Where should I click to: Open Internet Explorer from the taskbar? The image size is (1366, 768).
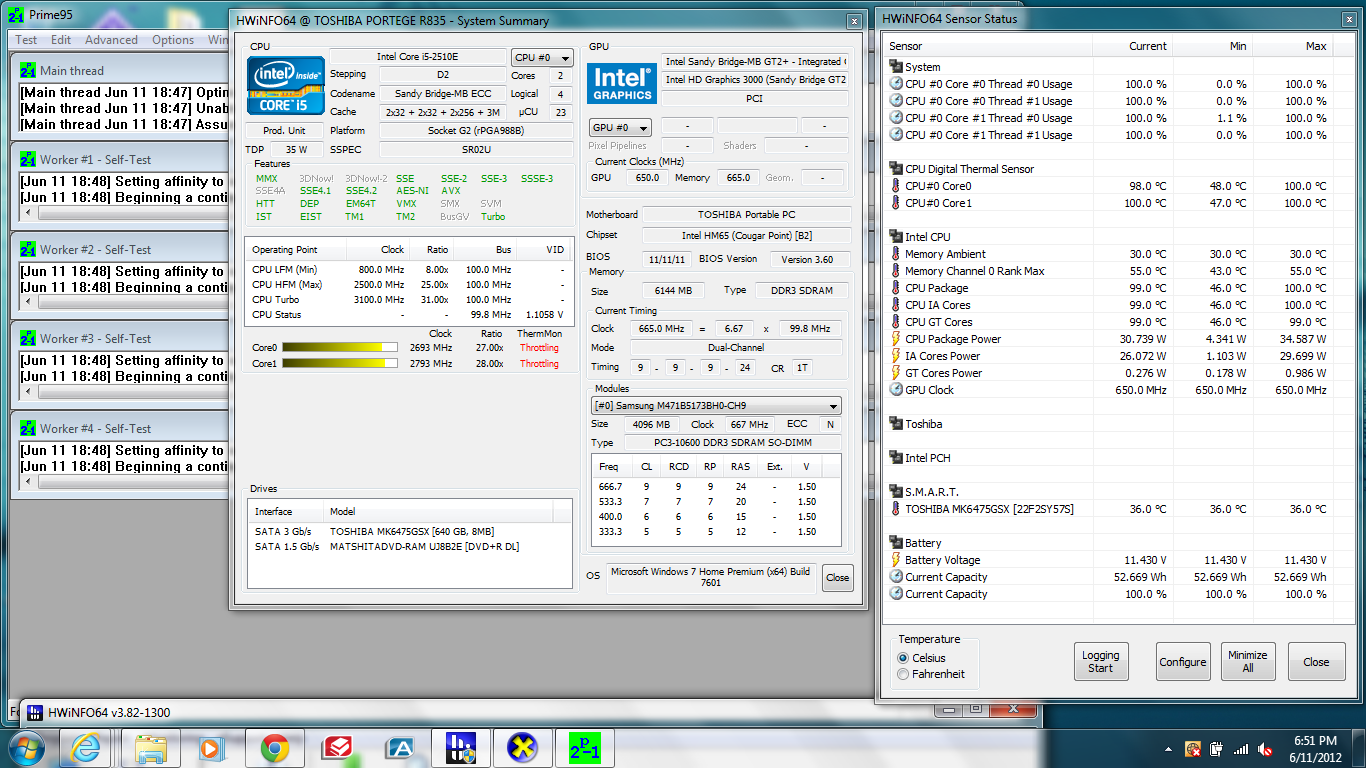pyautogui.click(x=88, y=748)
